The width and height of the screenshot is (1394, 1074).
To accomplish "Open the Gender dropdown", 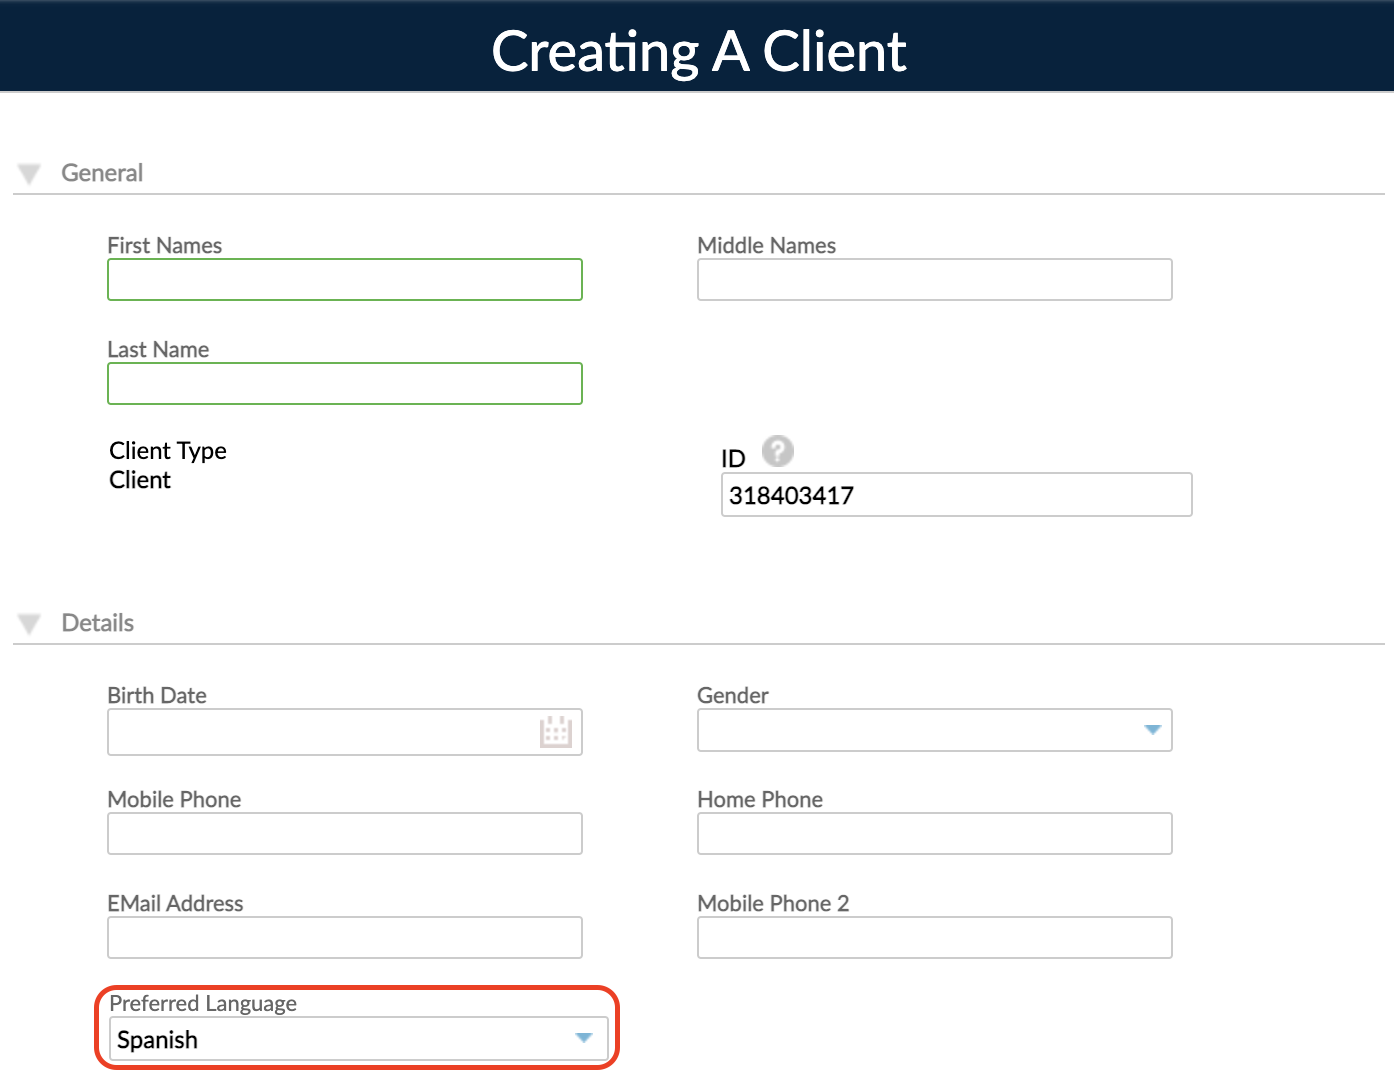I will [x=1152, y=730].
